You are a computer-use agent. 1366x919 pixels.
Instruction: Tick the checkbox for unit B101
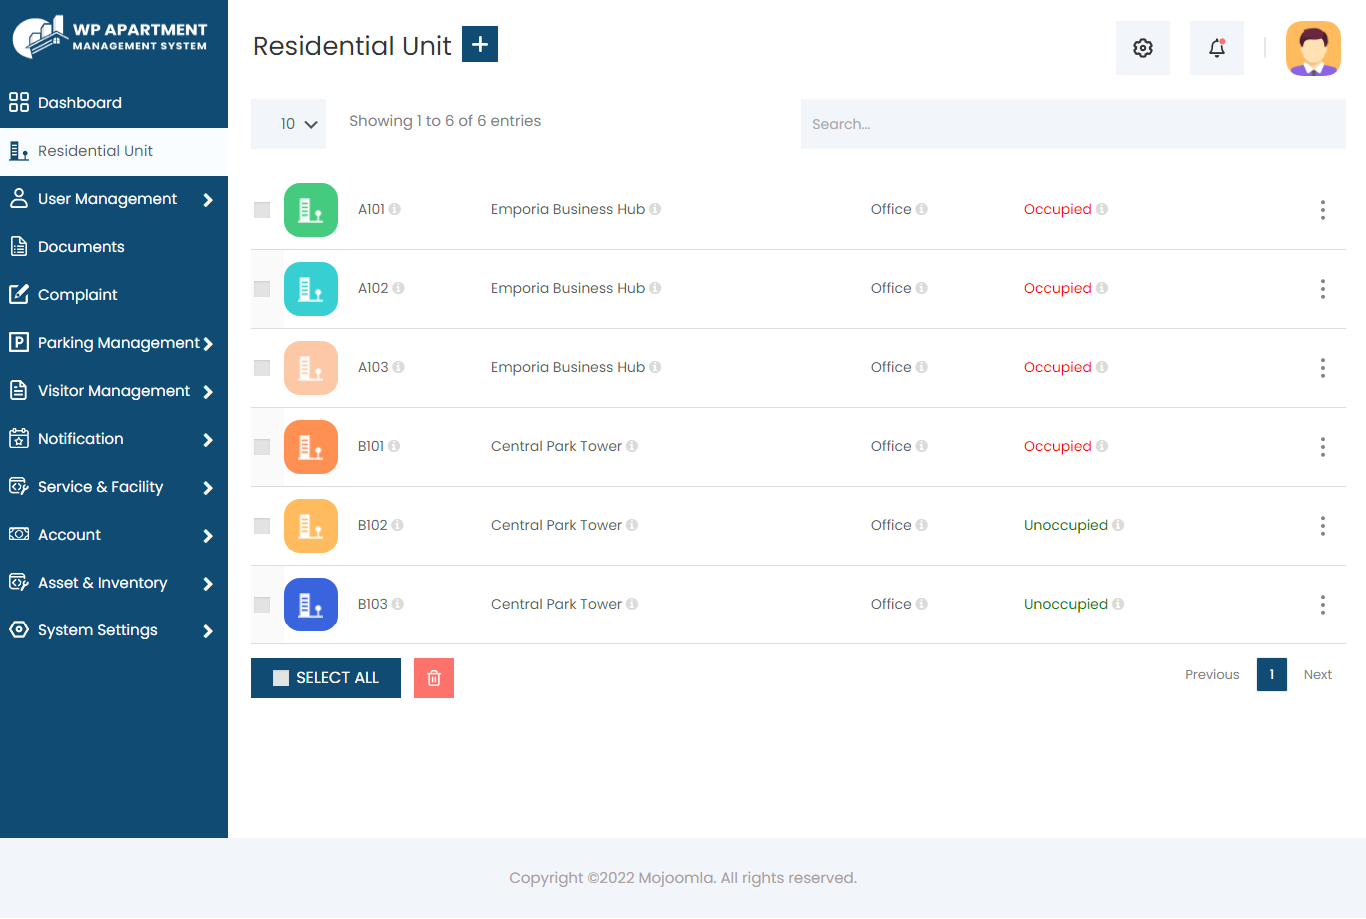click(x=262, y=447)
